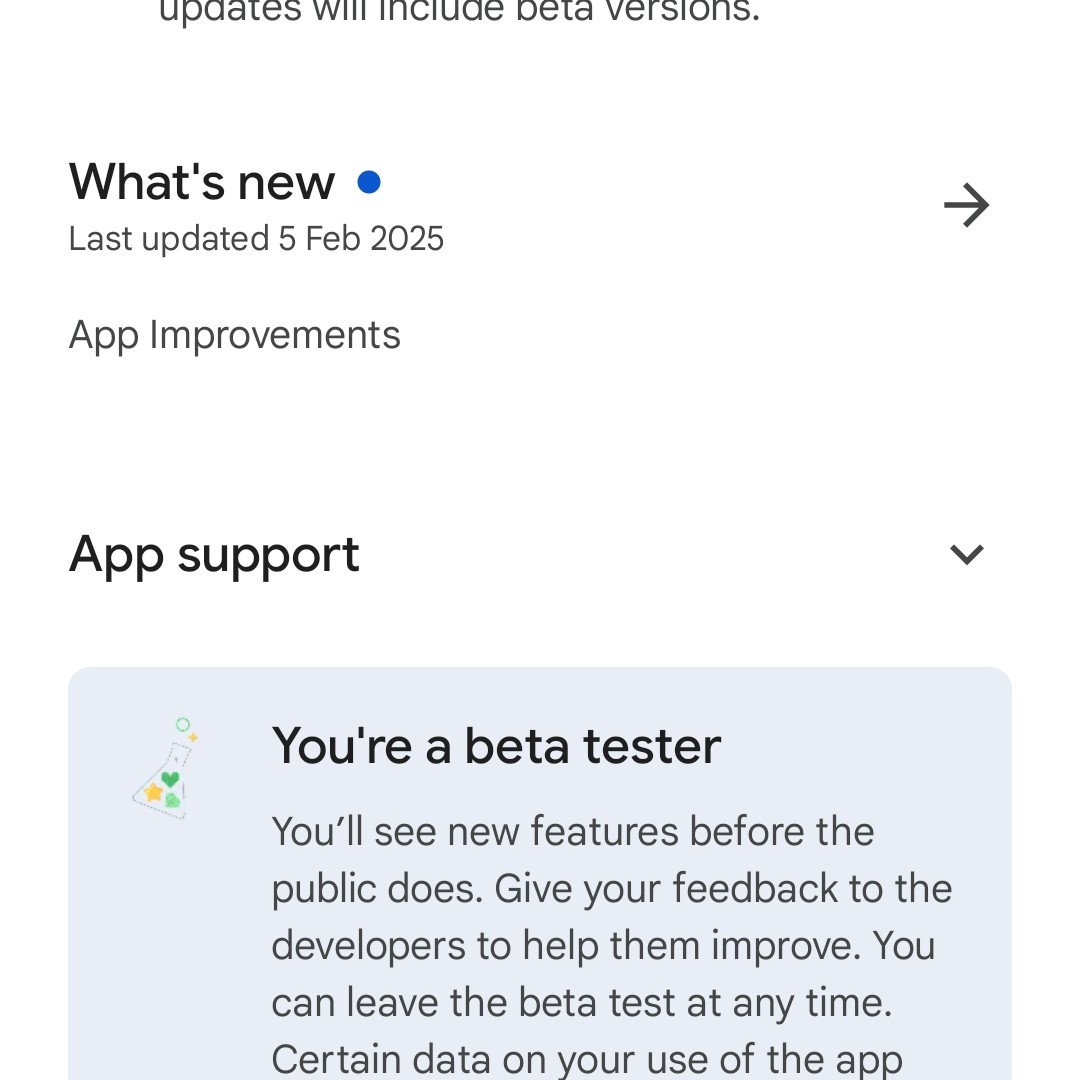Click the green heart inside the flask
Screen dimensions: 1080x1080
pyautogui.click(x=171, y=778)
